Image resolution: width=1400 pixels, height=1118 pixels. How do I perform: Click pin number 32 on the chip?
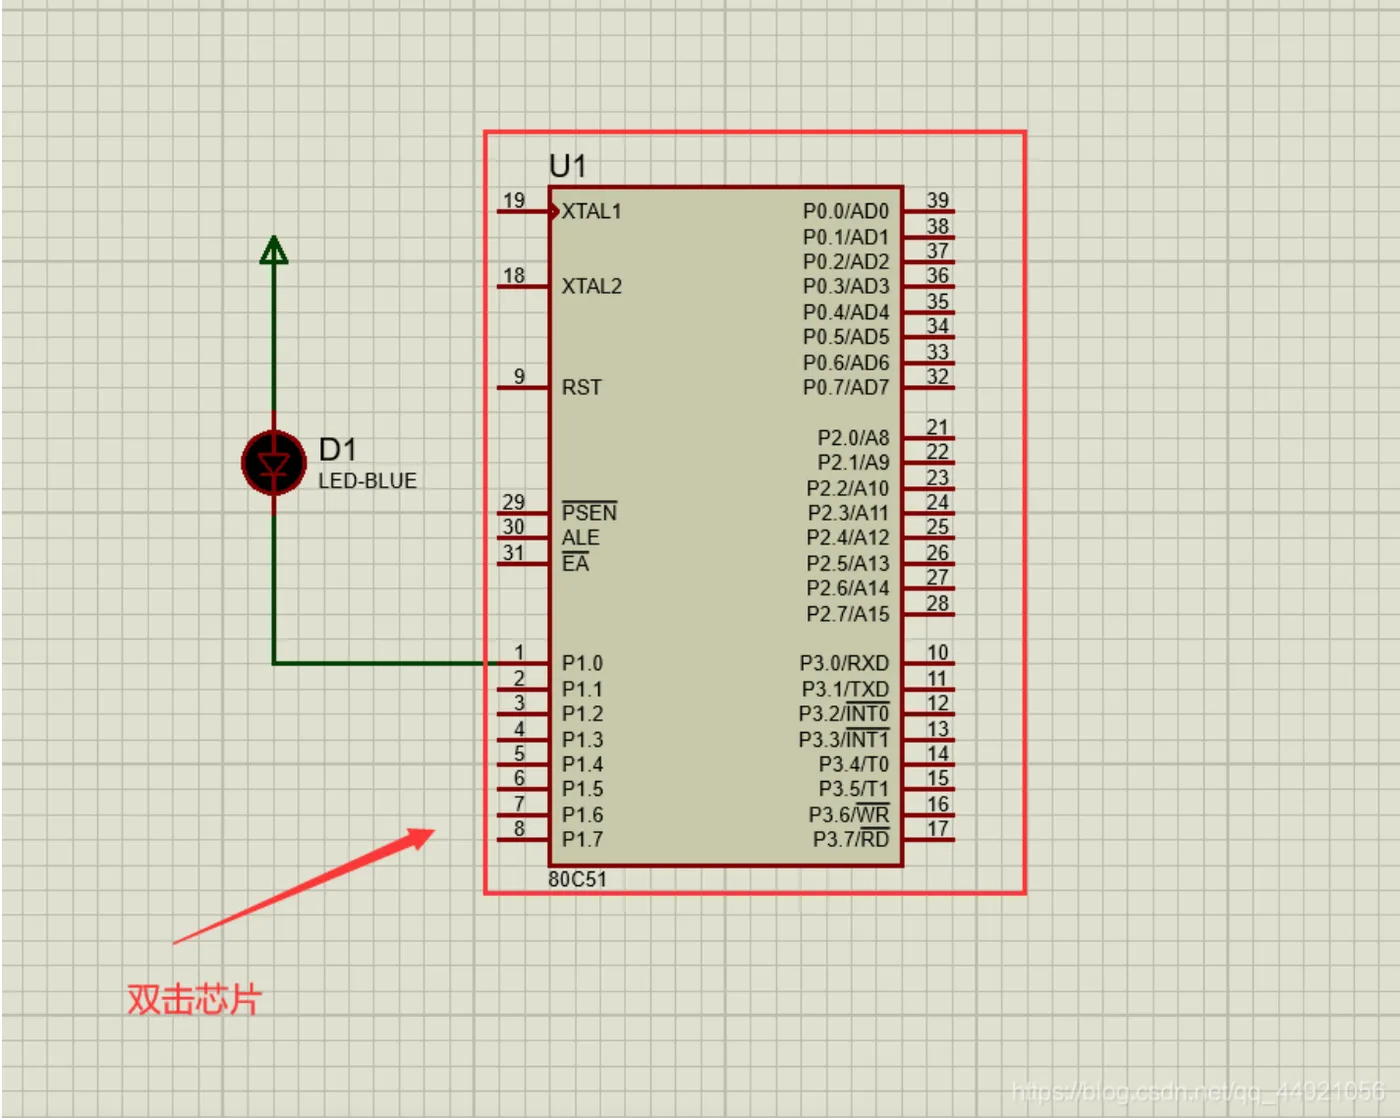[x=937, y=376]
